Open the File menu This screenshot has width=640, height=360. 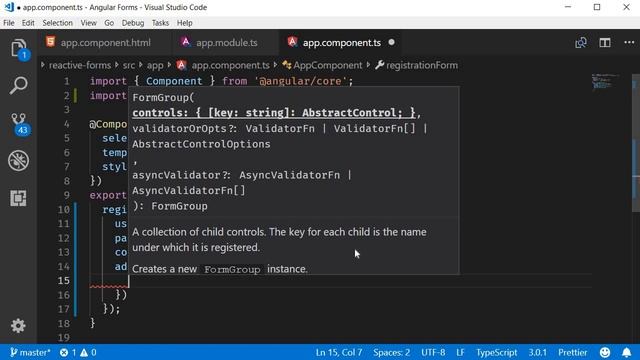(9, 23)
